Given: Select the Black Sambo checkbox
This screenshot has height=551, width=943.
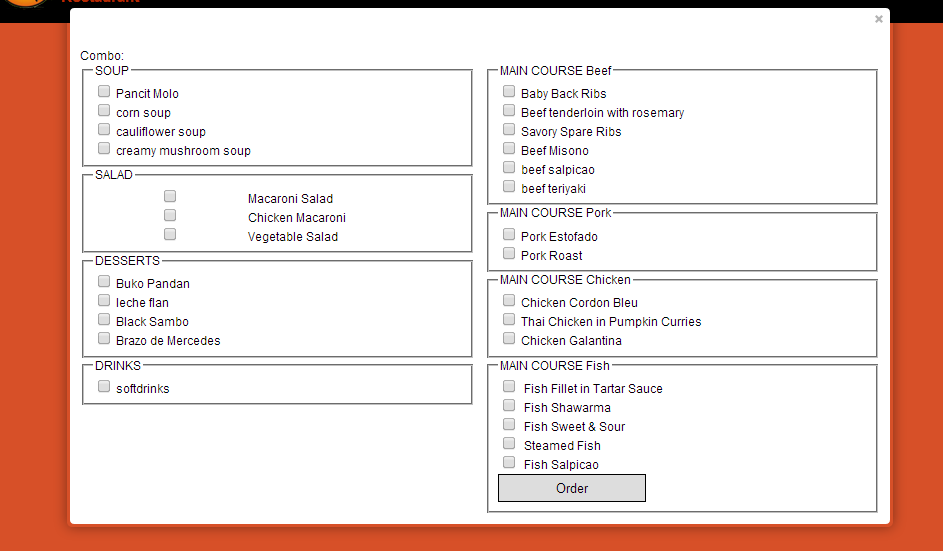Looking at the screenshot, I should click(104, 319).
